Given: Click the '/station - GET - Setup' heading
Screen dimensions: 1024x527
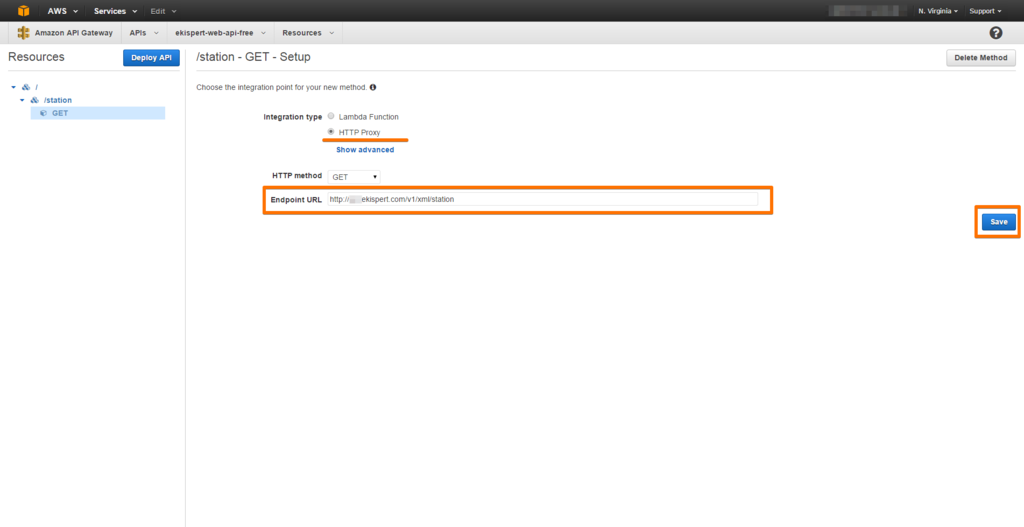Looking at the screenshot, I should (253, 57).
